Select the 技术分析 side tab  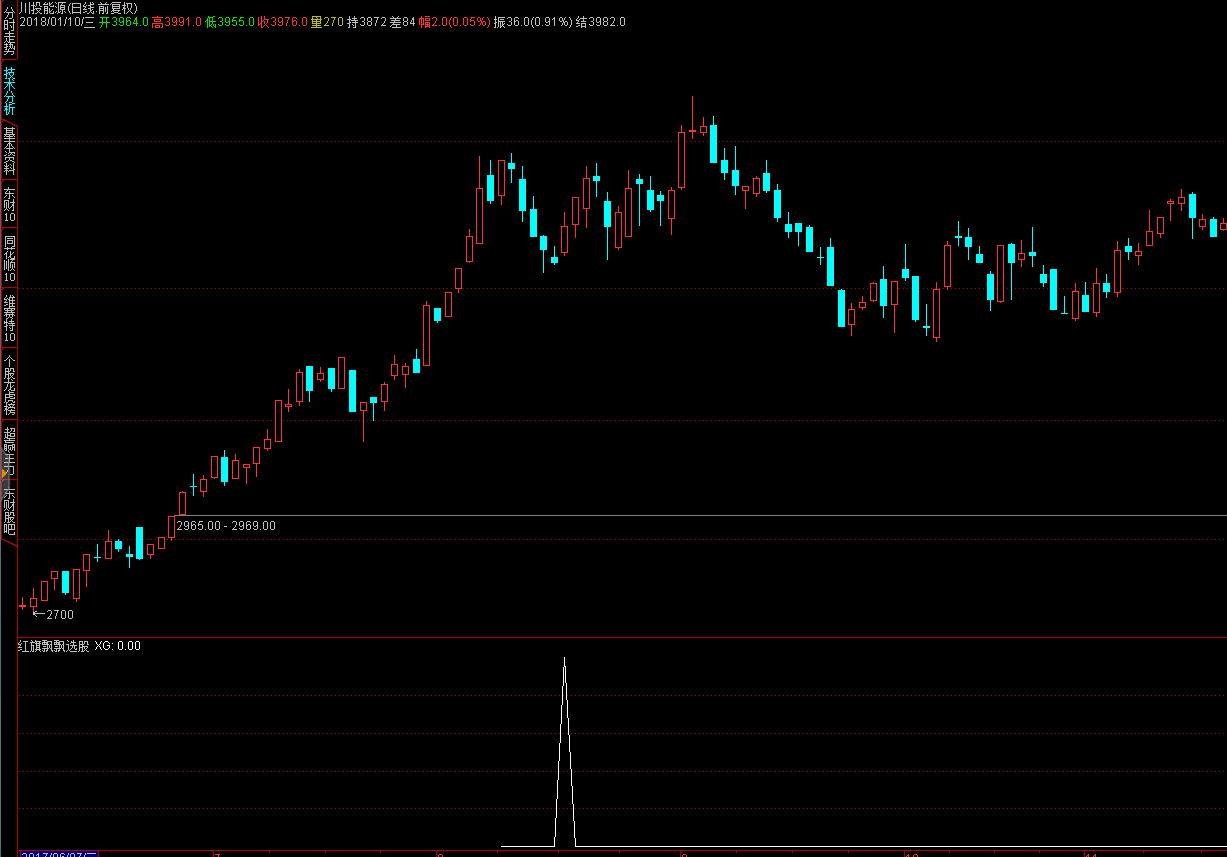pos(9,92)
